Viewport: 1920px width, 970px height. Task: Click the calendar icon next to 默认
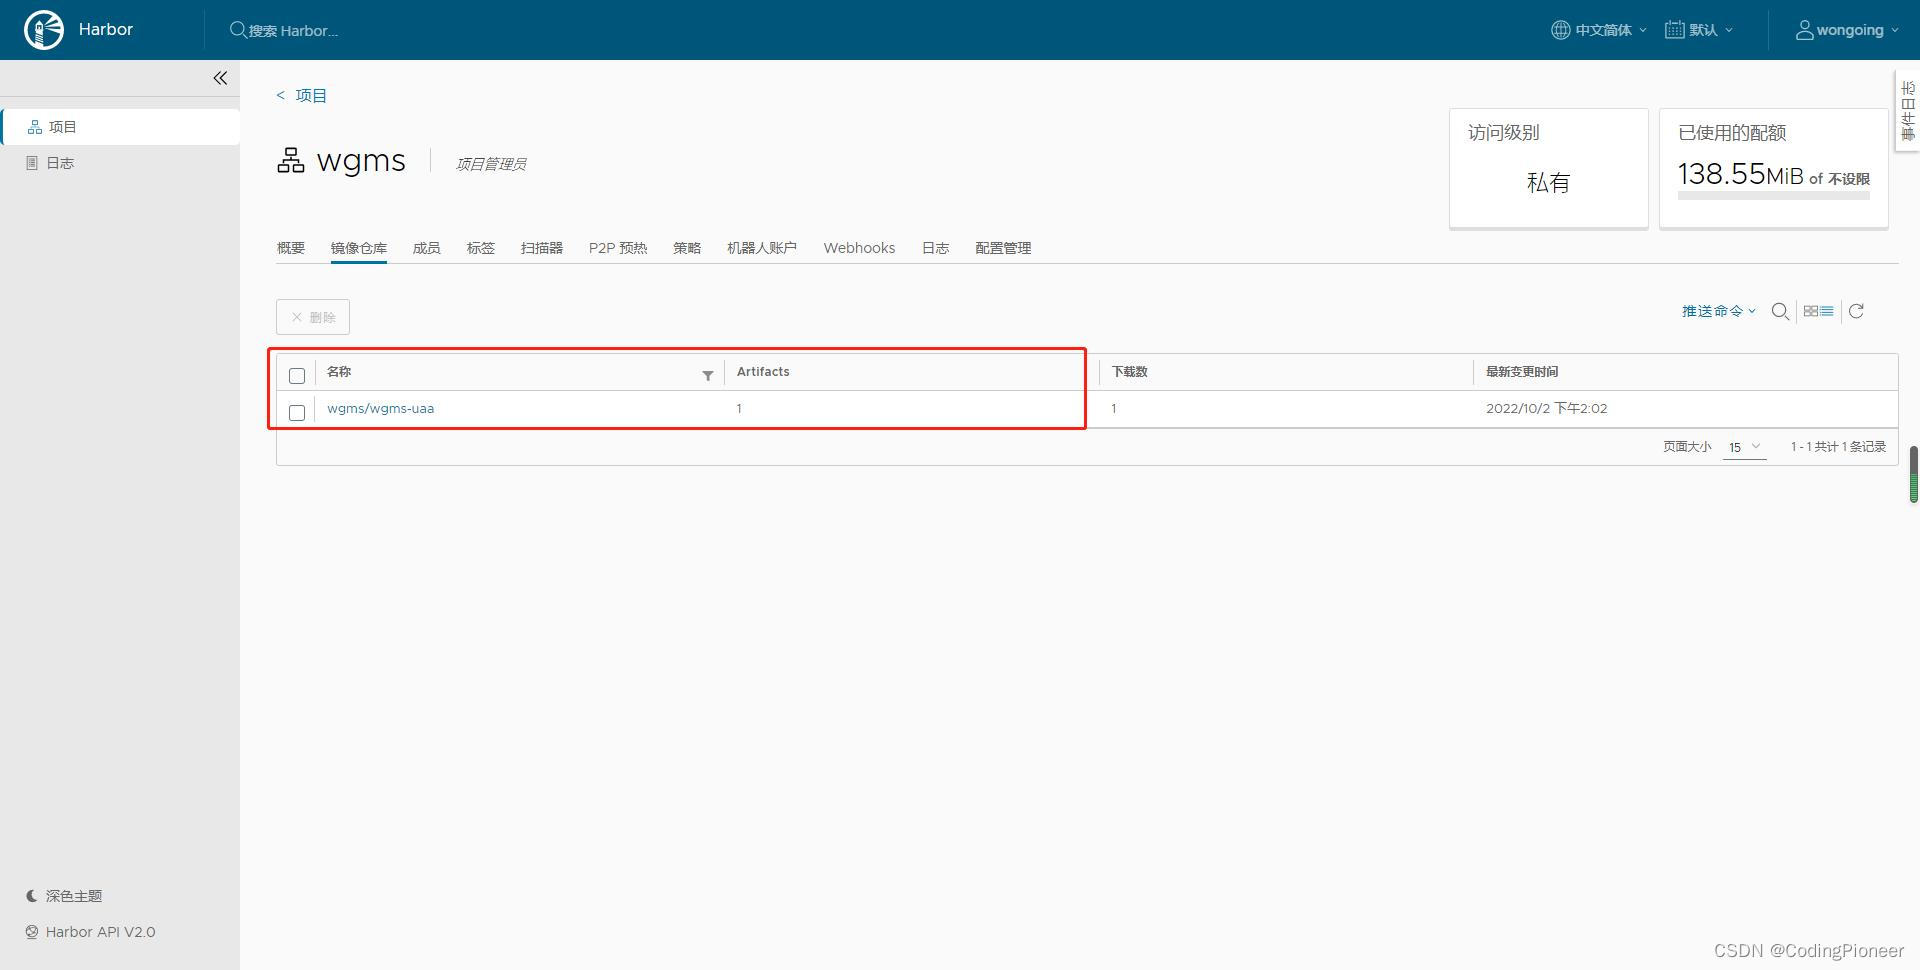click(1674, 30)
